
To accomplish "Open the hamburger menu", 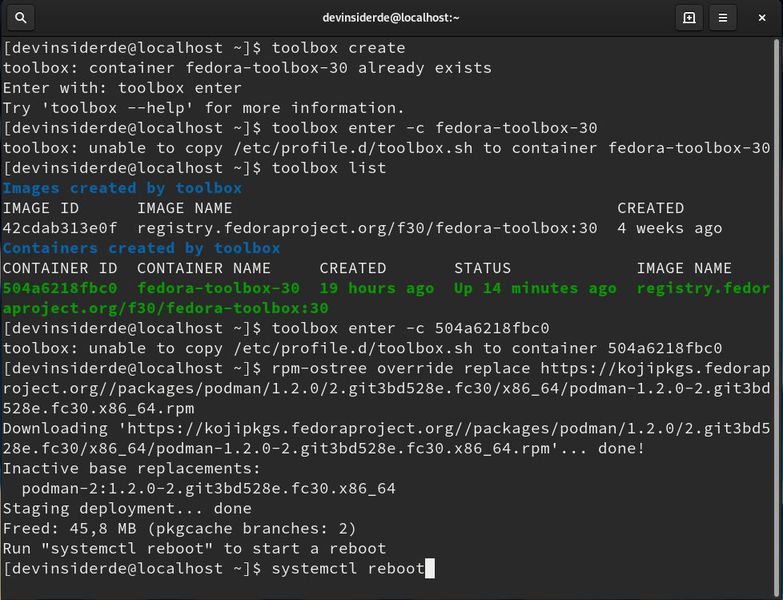I will coord(723,18).
